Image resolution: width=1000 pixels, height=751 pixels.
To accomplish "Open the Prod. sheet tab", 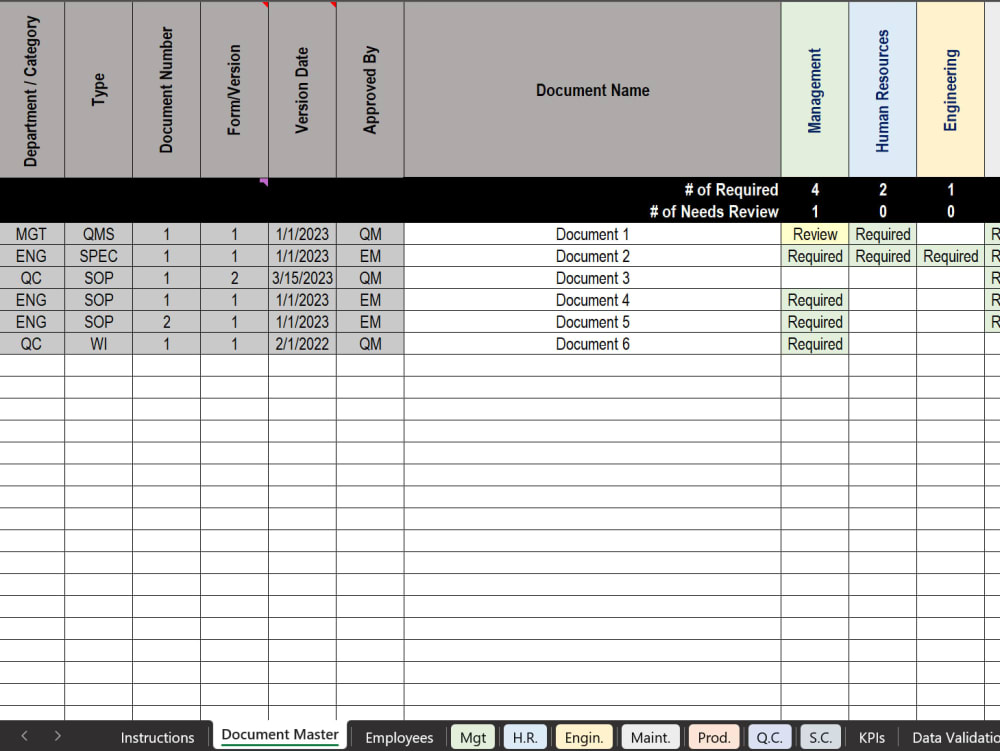I will [713, 737].
